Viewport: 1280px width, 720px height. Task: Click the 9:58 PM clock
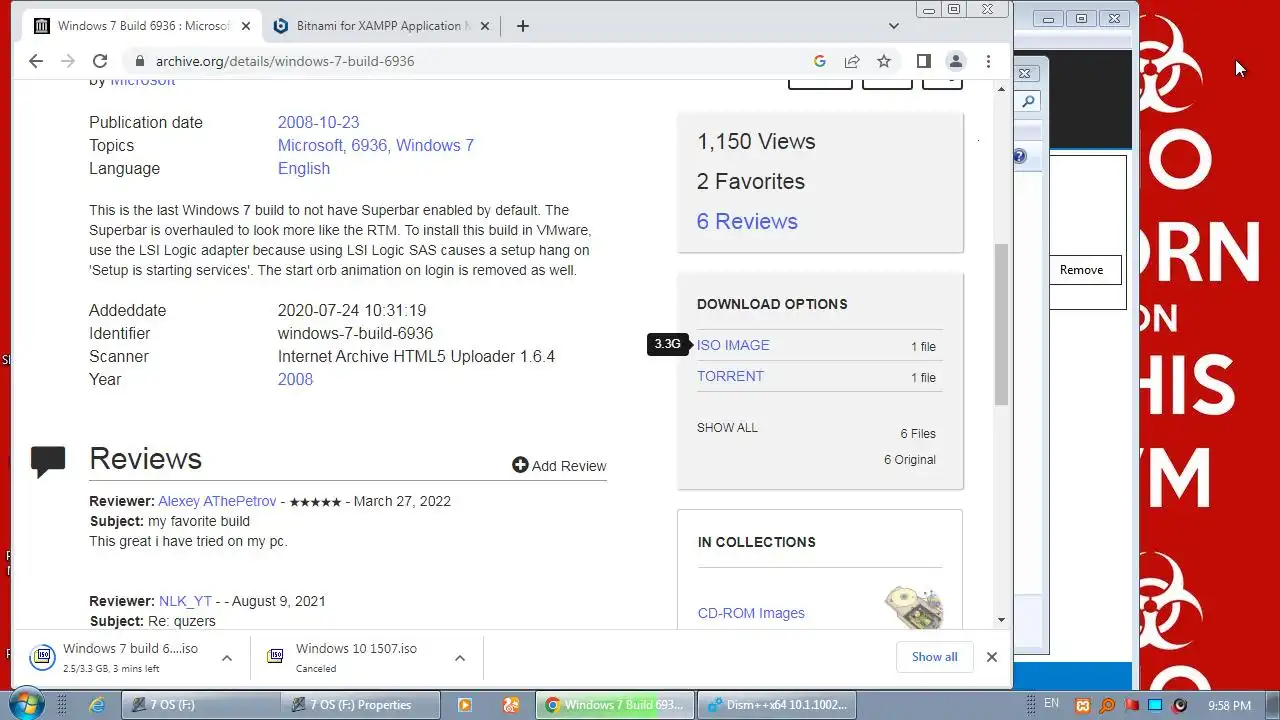point(1229,705)
